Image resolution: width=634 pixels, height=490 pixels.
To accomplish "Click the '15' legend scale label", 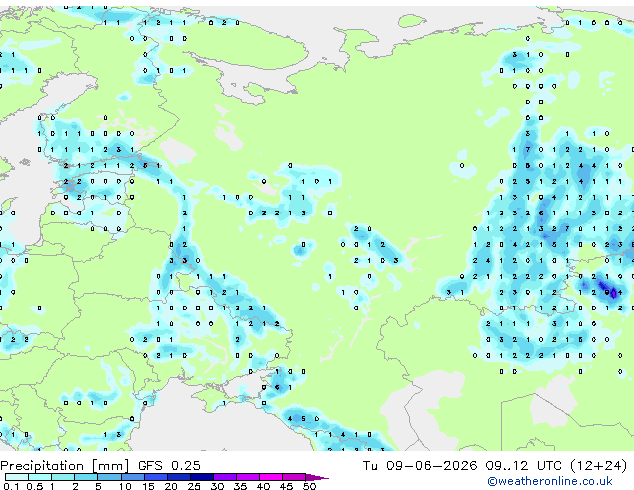I will 148,486.
